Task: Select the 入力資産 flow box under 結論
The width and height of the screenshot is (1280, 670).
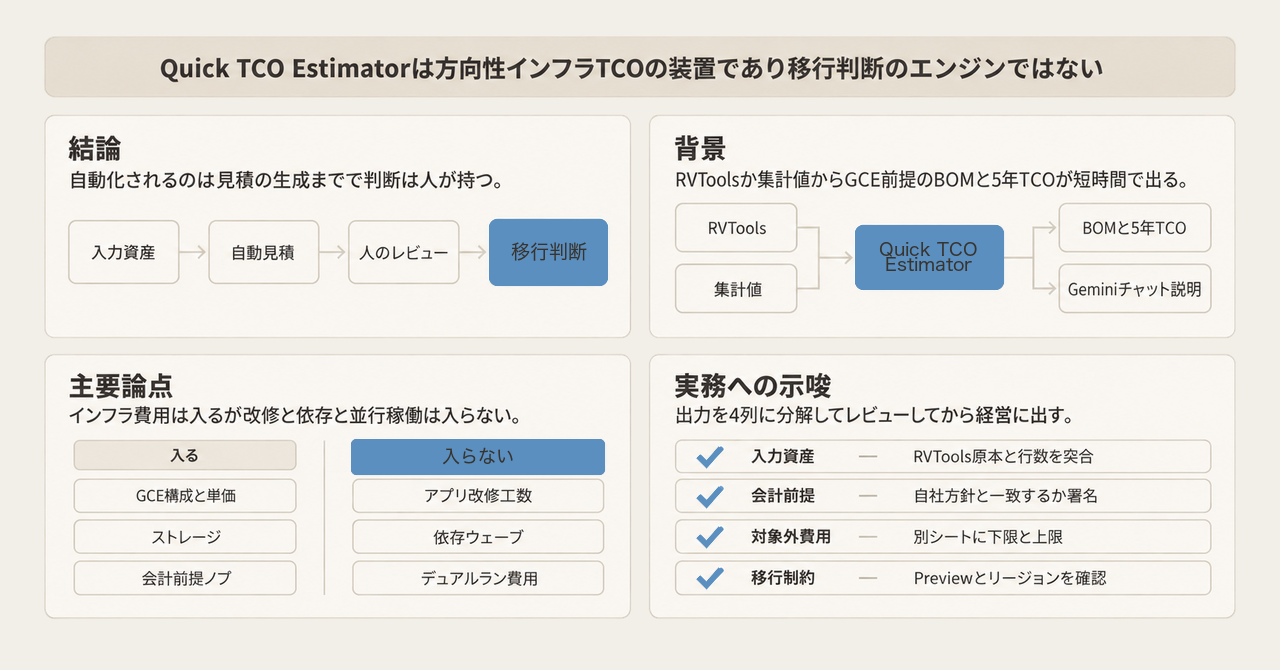Action: [123, 252]
